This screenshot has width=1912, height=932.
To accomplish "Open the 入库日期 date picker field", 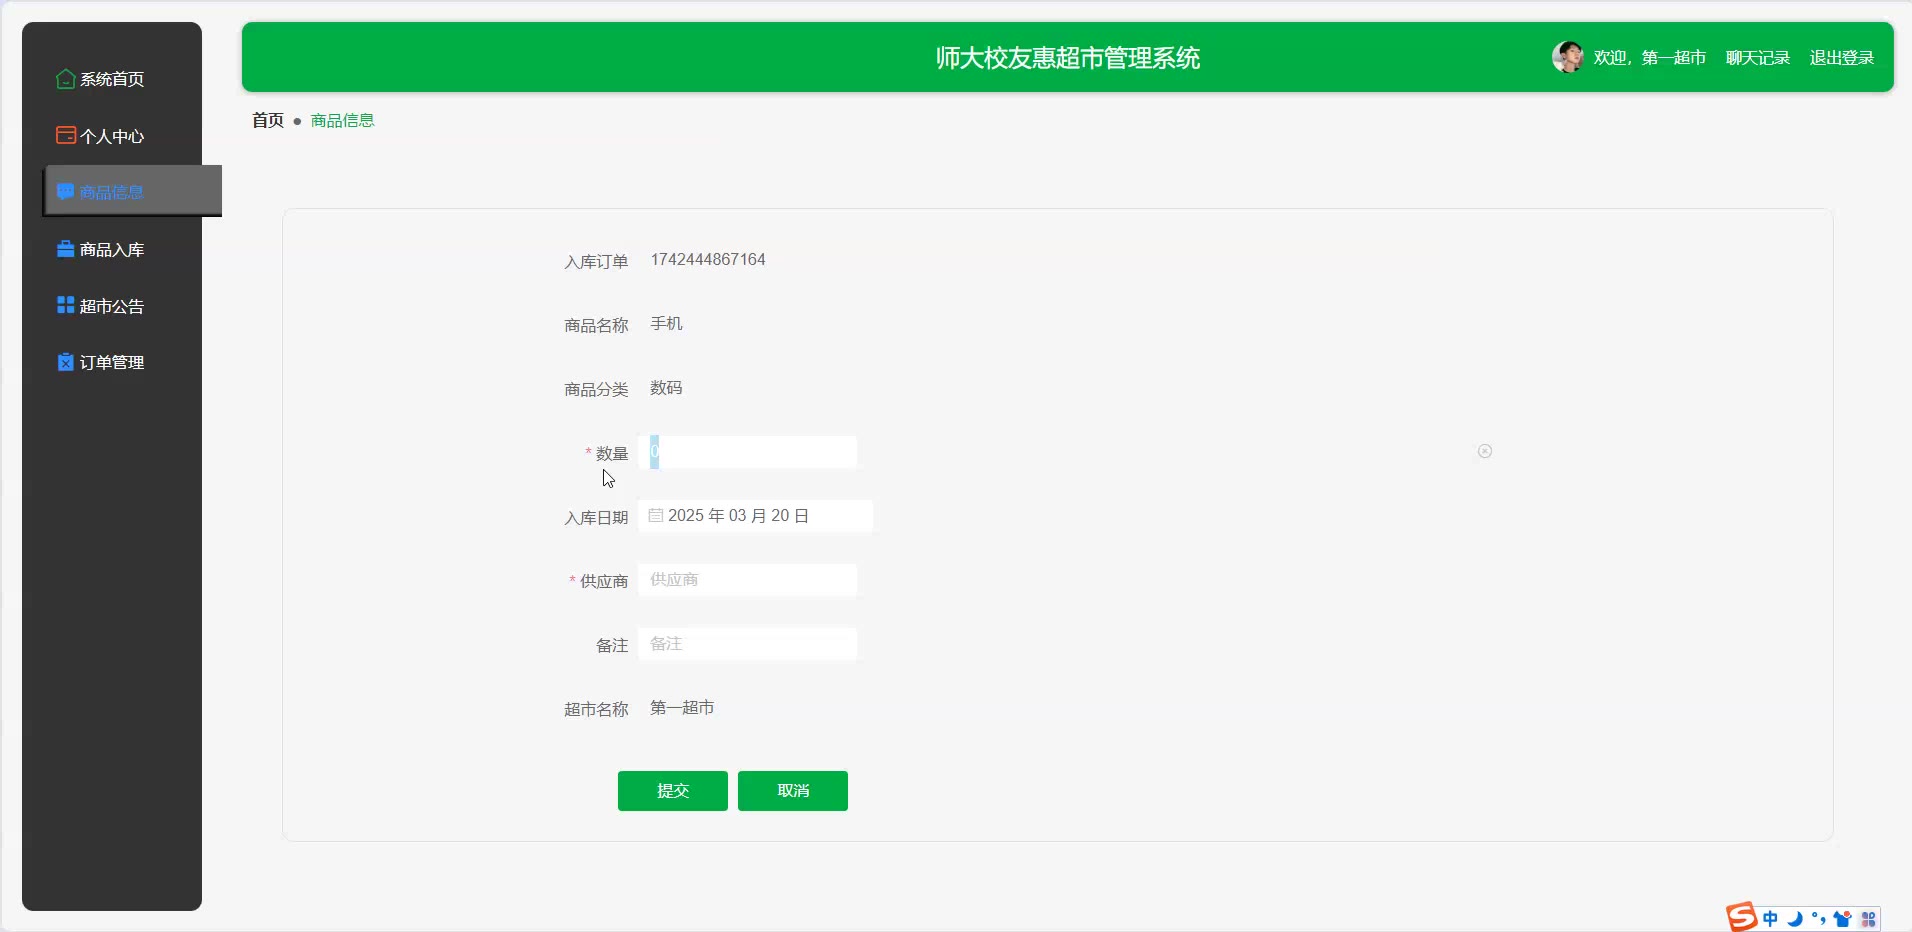I will tap(756, 516).
